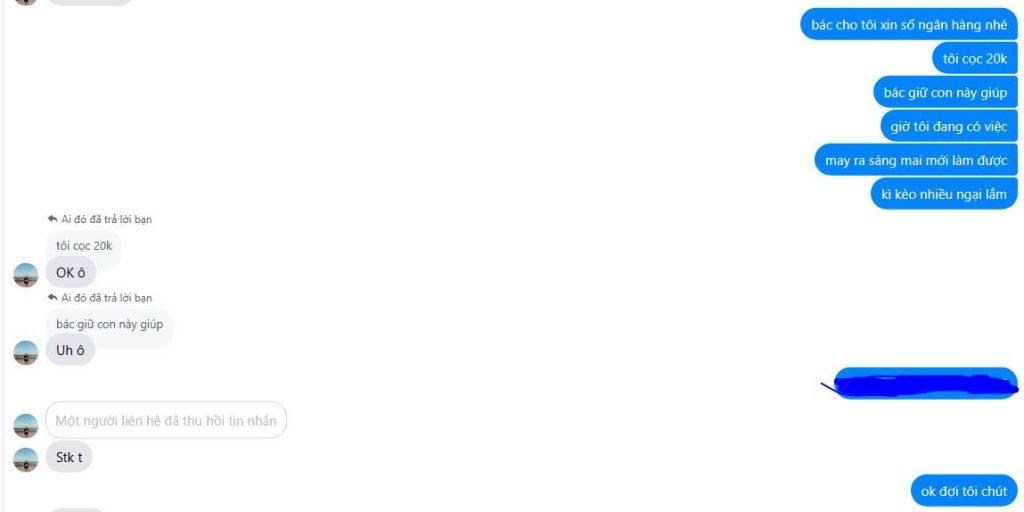Select the 'OK ô' message bubble
The image size is (1024, 512).
pyautogui.click(x=71, y=272)
